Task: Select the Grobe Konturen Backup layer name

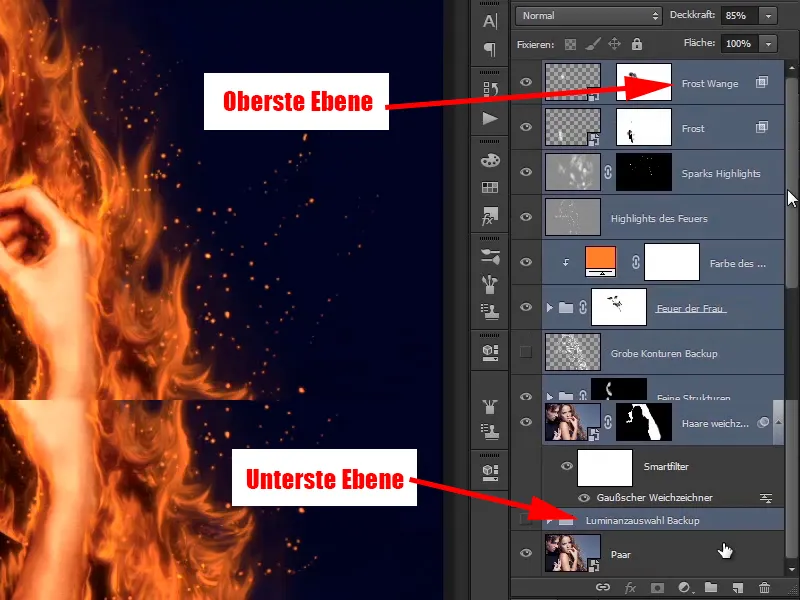Action: pyautogui.click(x=664, y=354)
